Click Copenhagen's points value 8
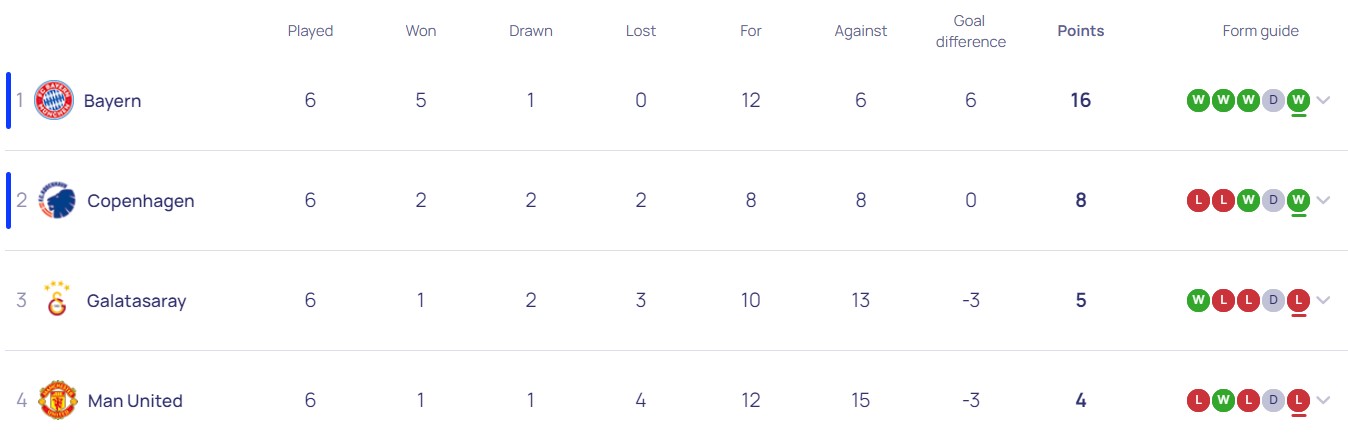 point(1080,200)
